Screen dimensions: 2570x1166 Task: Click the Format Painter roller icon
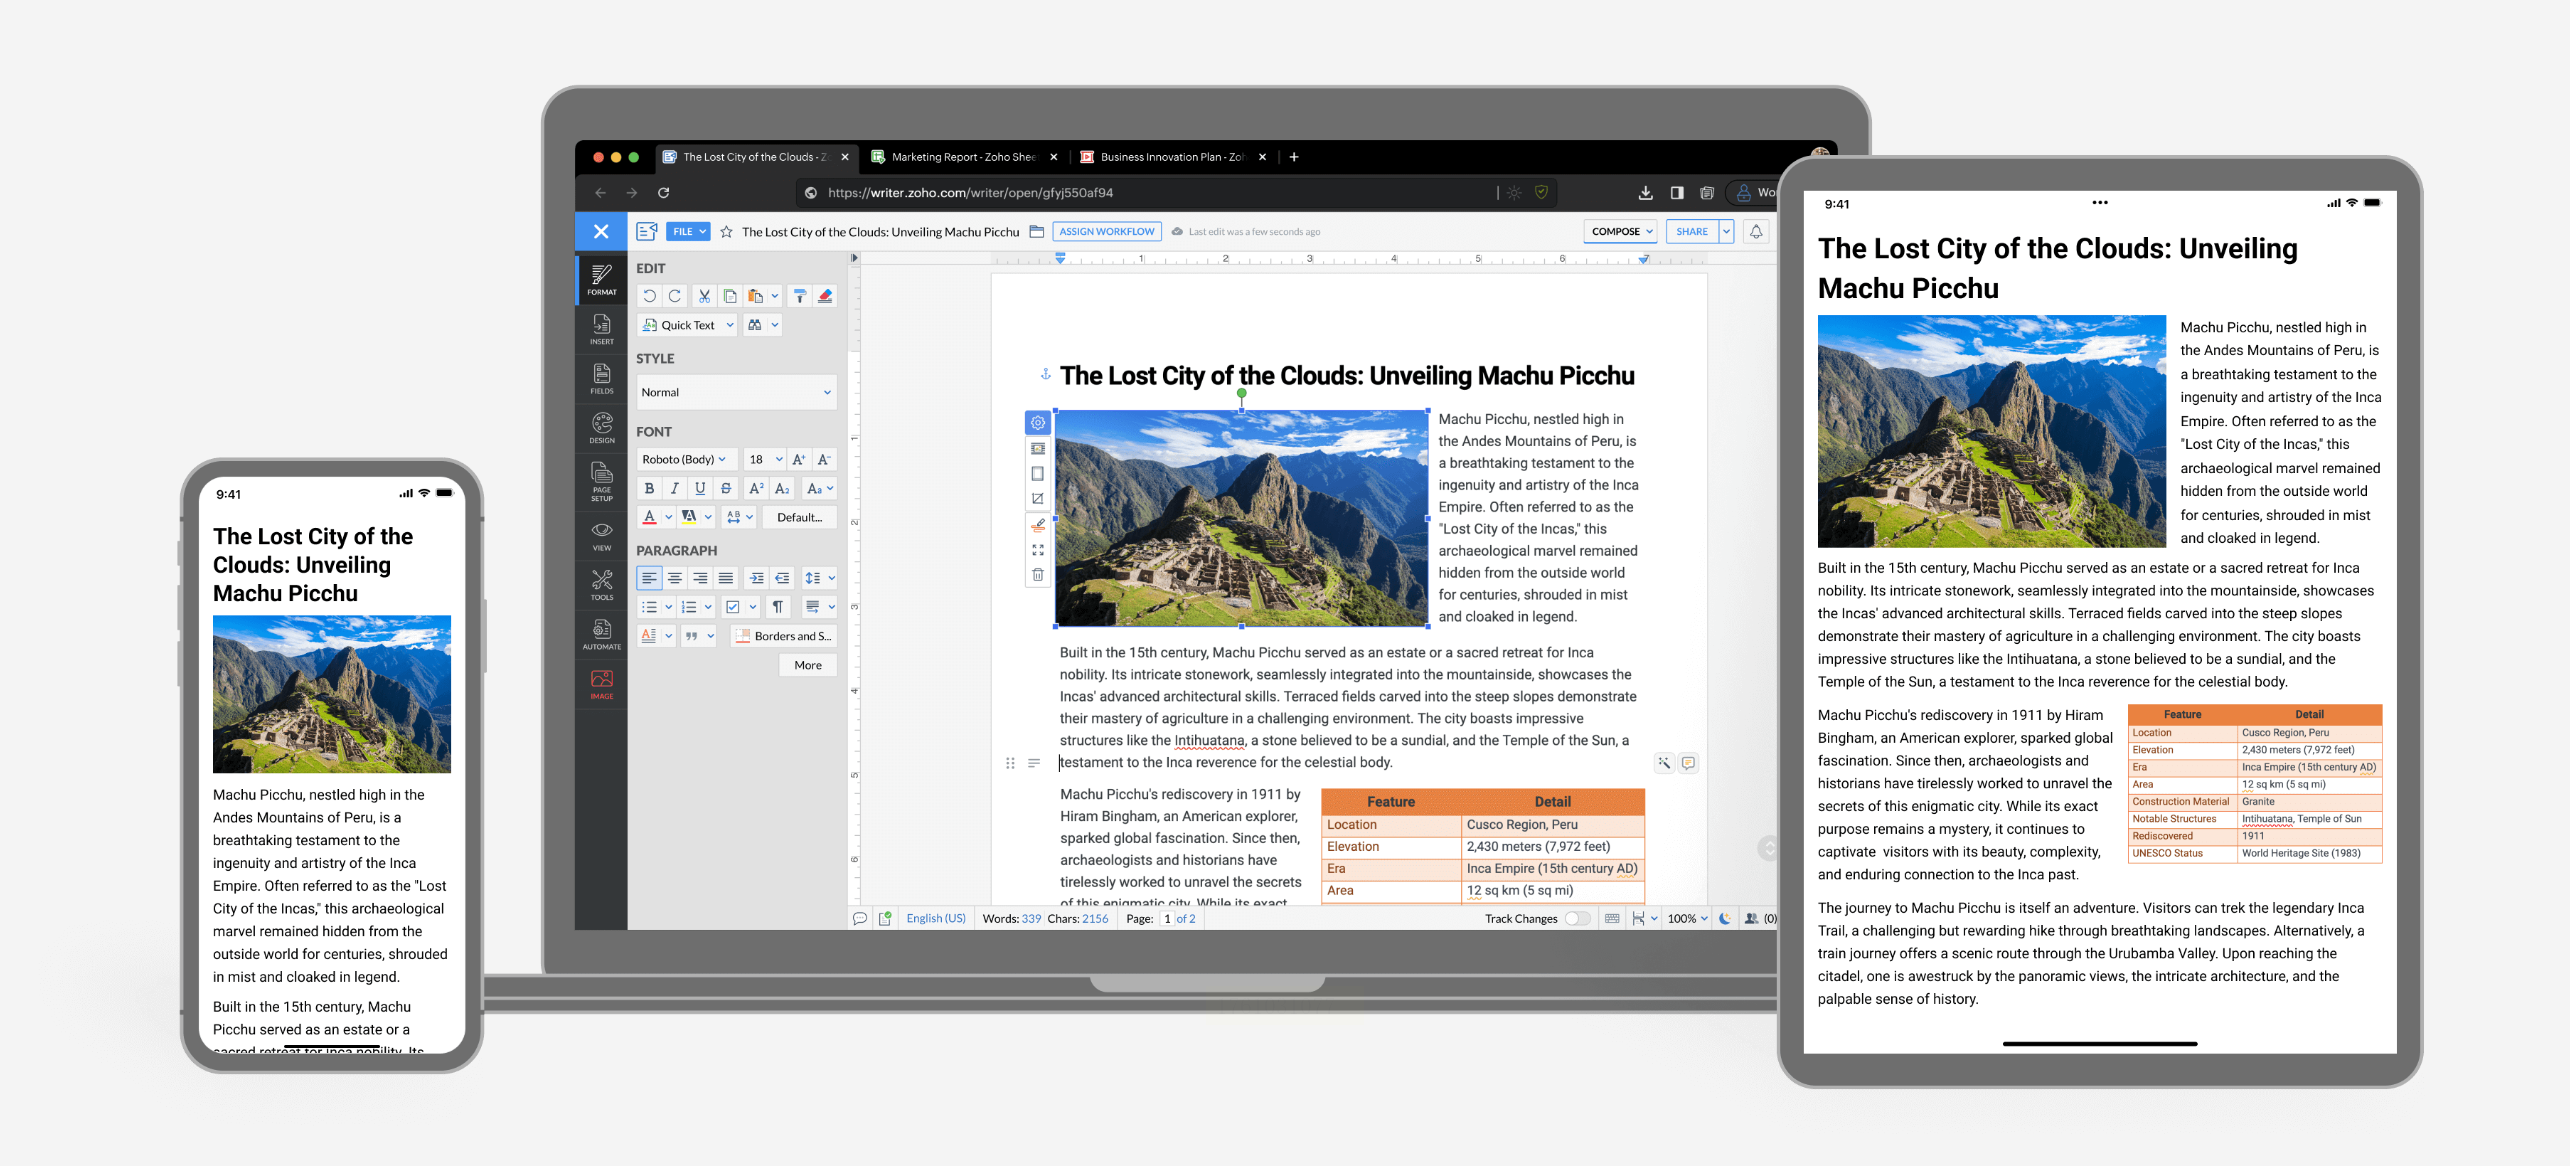[799, 296]
